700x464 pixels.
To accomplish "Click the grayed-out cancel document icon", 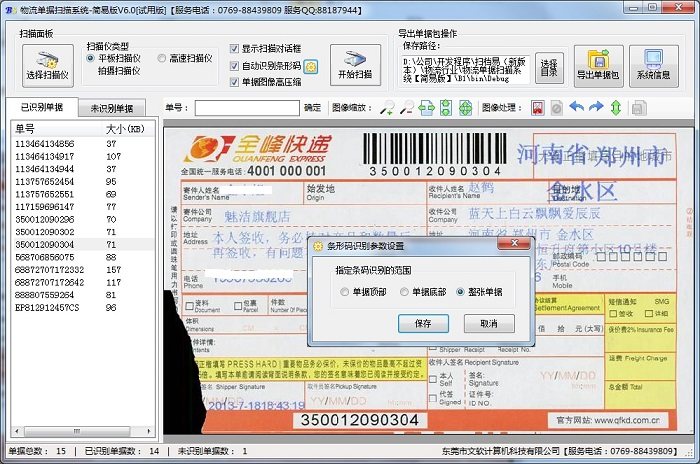I will [x=556, y=108].
